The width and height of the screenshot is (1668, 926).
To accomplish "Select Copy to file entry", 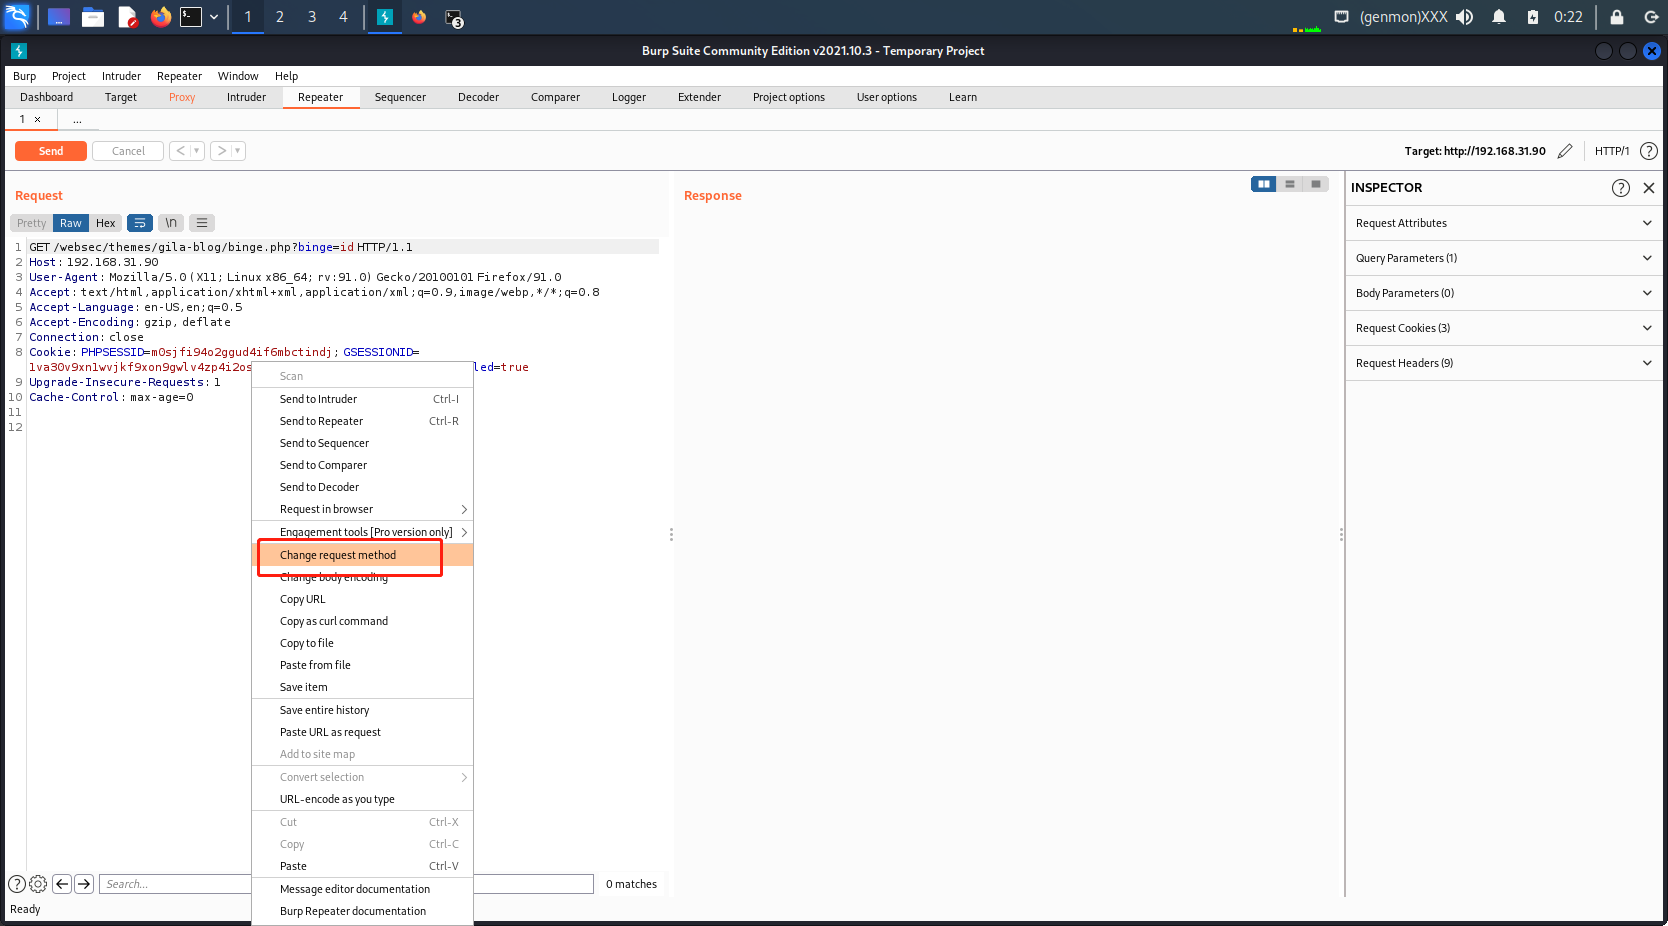I will tap(362, 643).
